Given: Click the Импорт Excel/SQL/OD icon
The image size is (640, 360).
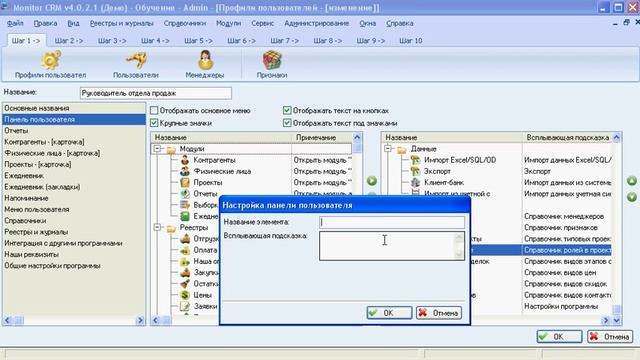Looking at the screenshot, I should 415,160.
